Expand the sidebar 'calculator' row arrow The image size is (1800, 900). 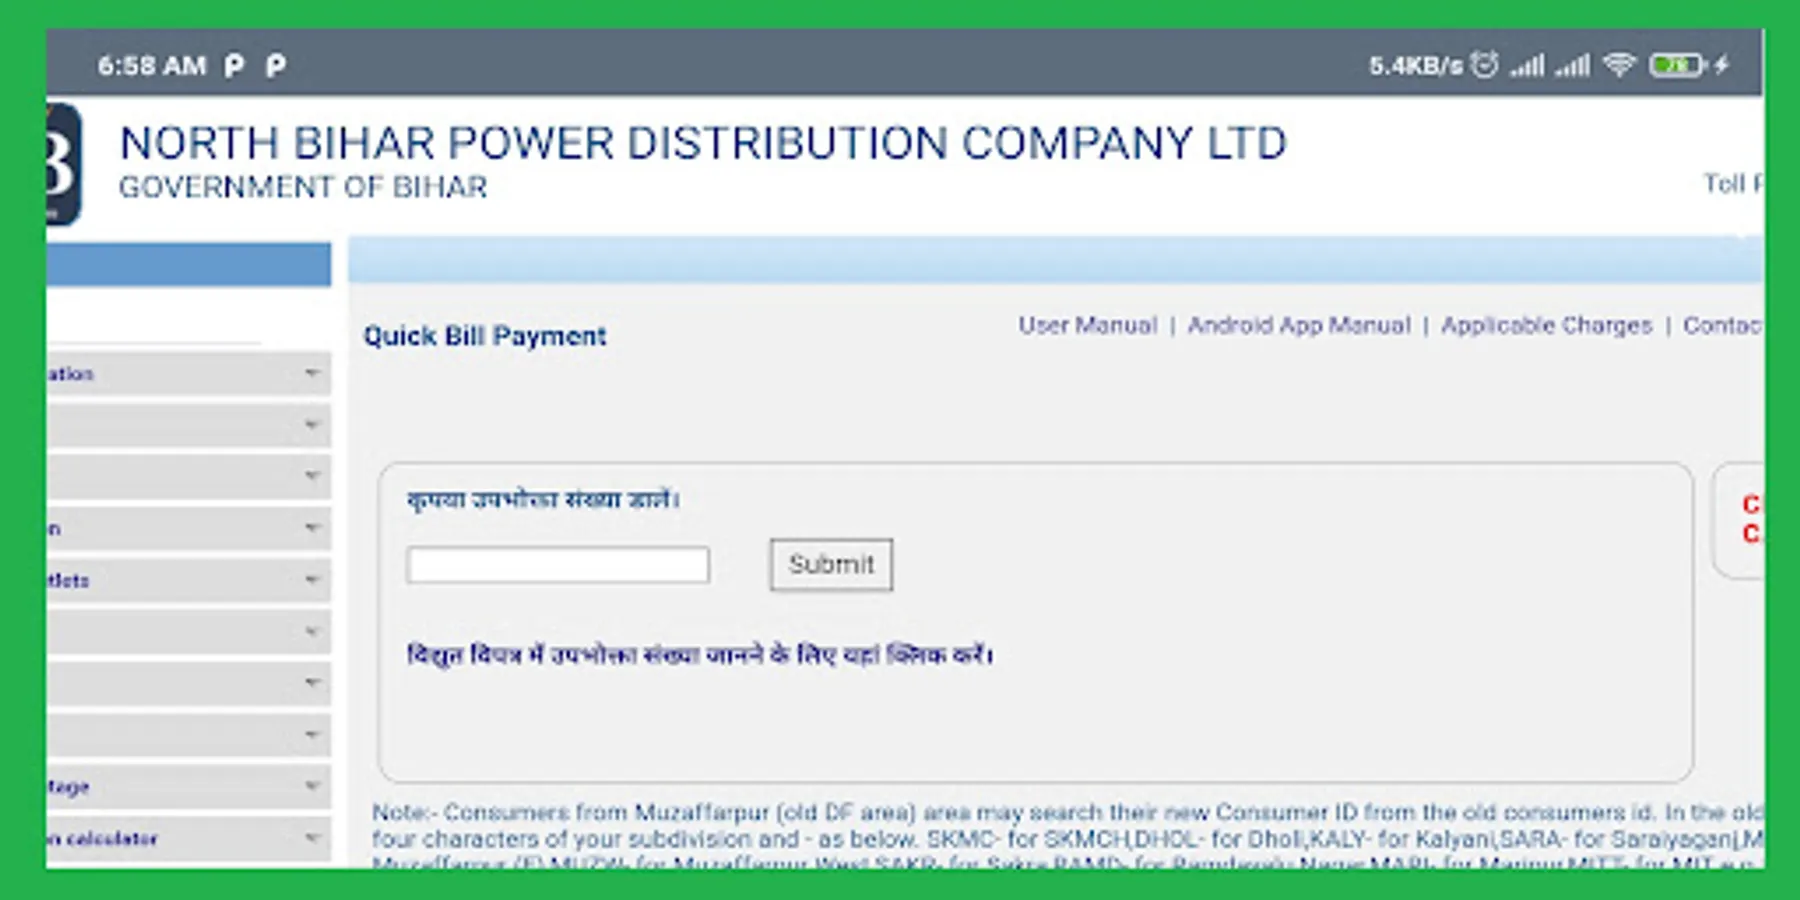[312, 838]
